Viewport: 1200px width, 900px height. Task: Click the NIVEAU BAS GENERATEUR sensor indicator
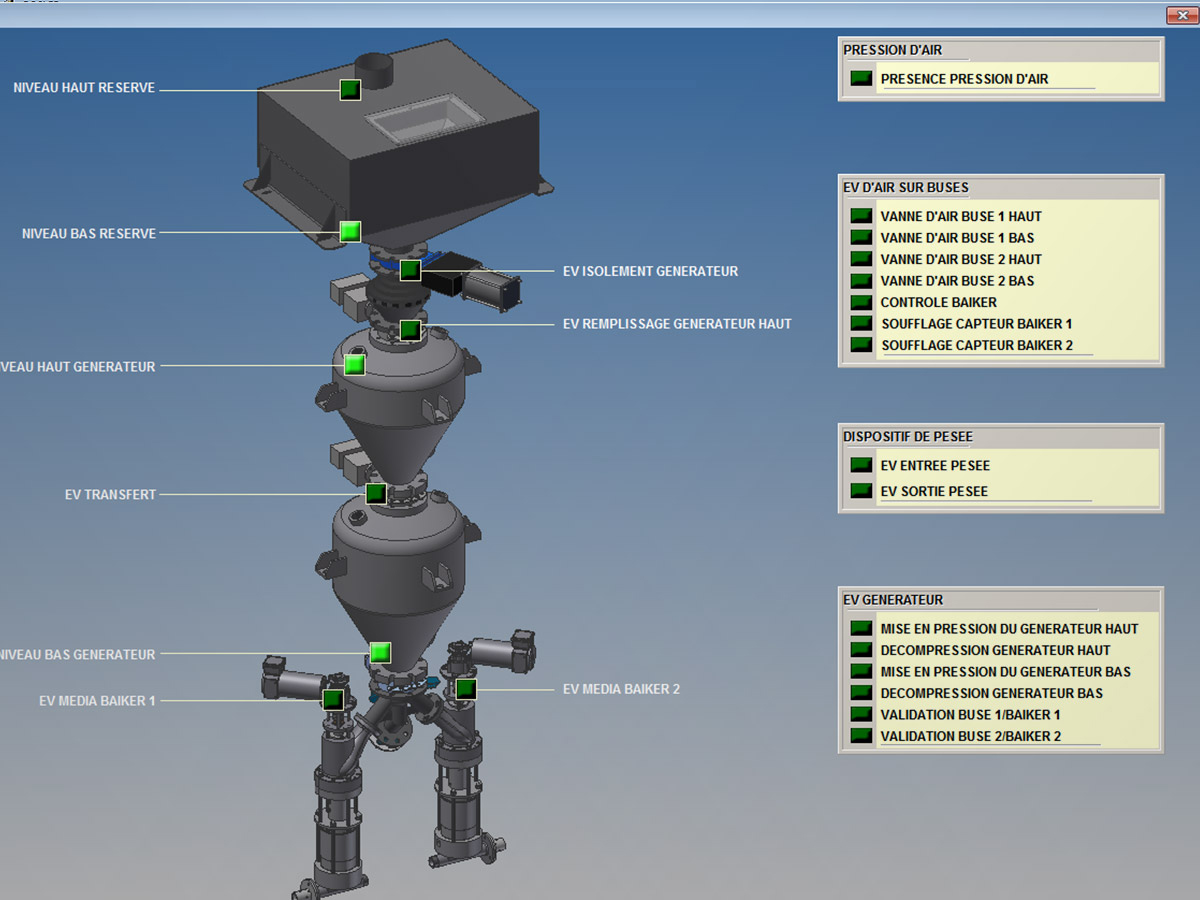pos(379,653)
